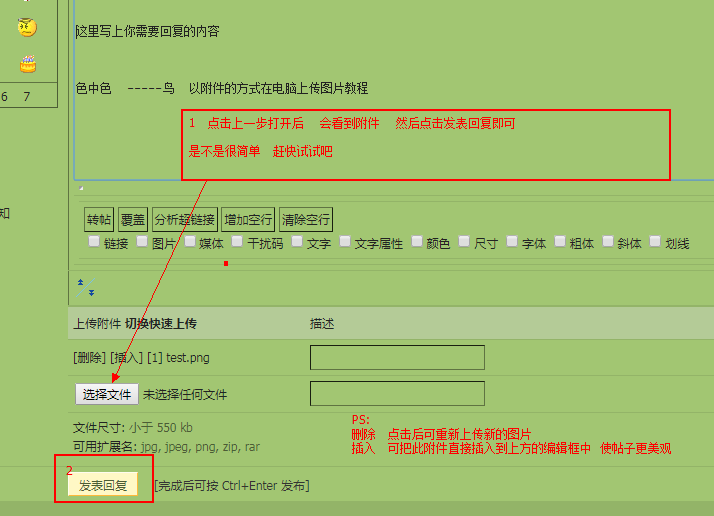714x516 pixels.
Task: Click the 覆盖 button
Action: coord(133,220)
